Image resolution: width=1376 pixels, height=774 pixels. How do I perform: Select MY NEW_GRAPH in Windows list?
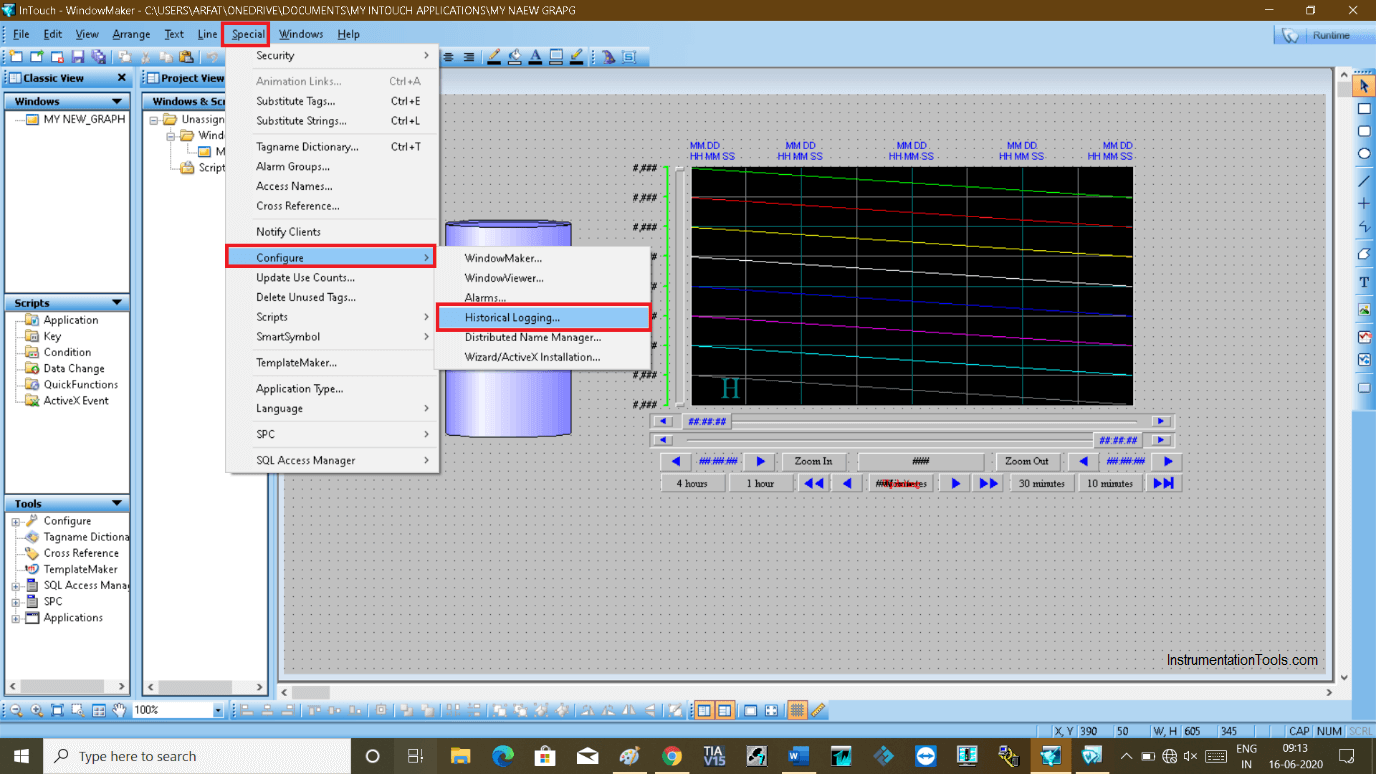point(84,119)
